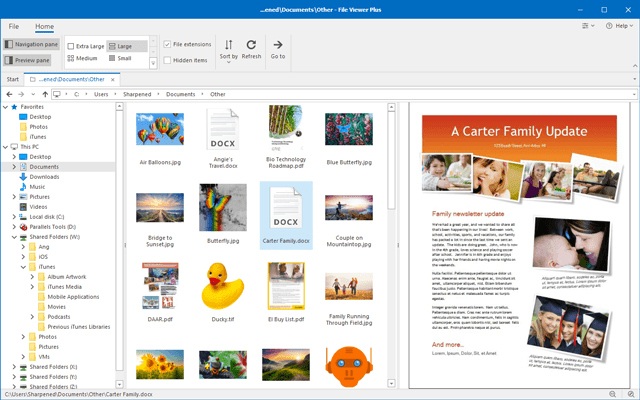Expand the Pictures tree node
Image resolution: width=640 pixels, height=400 pixels.
14,197
